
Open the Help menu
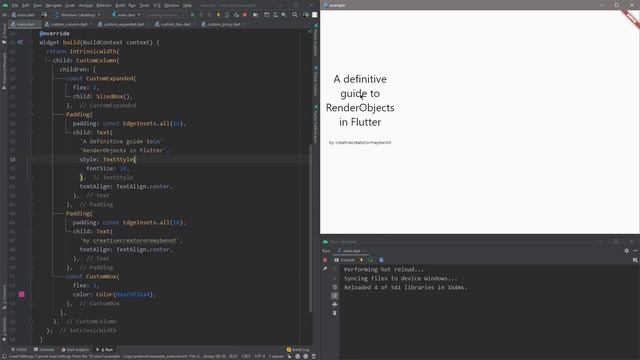pos(187,5)
